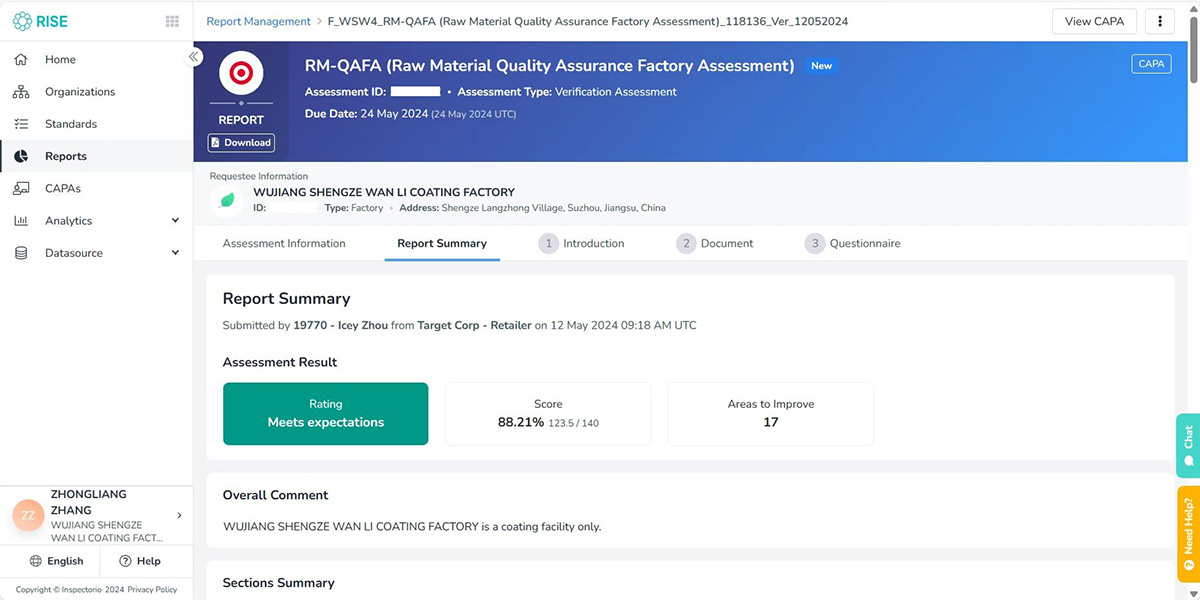The image size is (1200, 600).
Task: Open the Privacy Policy link
Action: coord(152,590)
